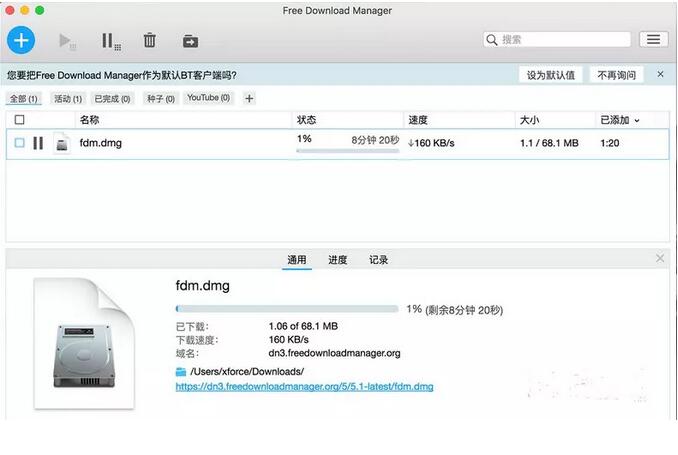
Task: Open /Users/xforce/Downloads/ folder path
Action: [x=247, y=372]
